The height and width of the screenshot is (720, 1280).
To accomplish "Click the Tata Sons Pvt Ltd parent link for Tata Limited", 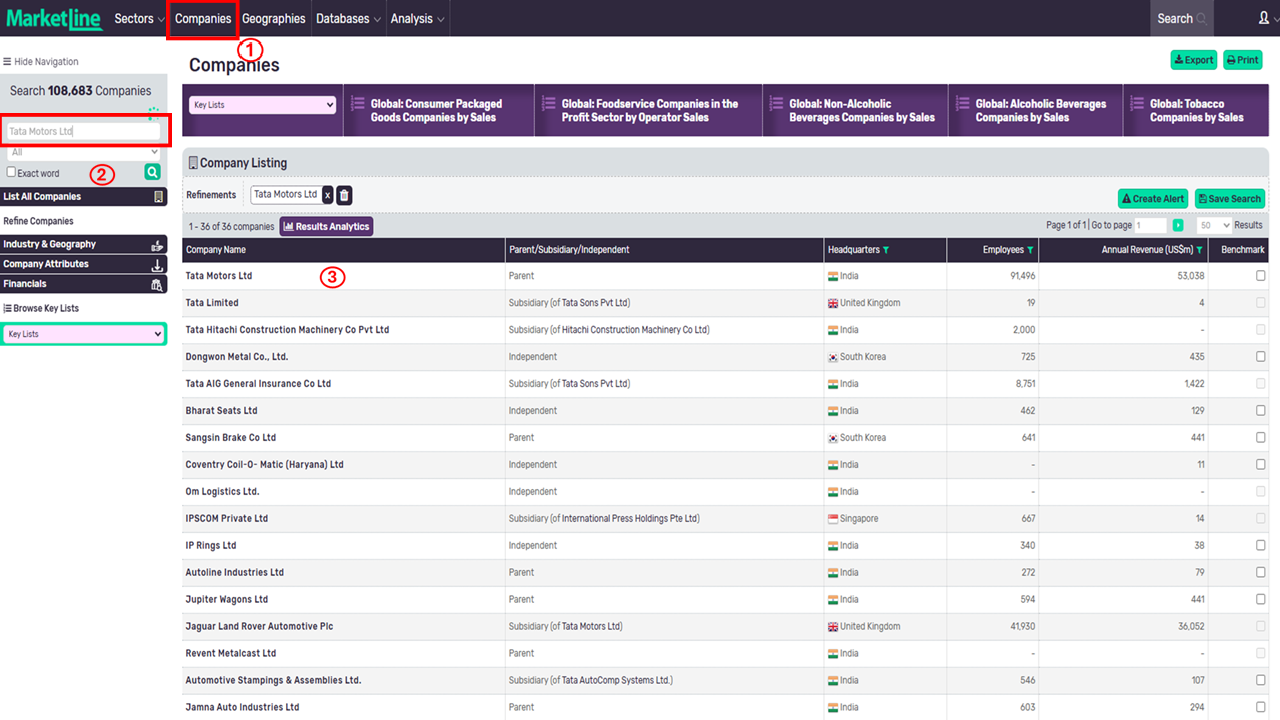I will coord(594,303).
